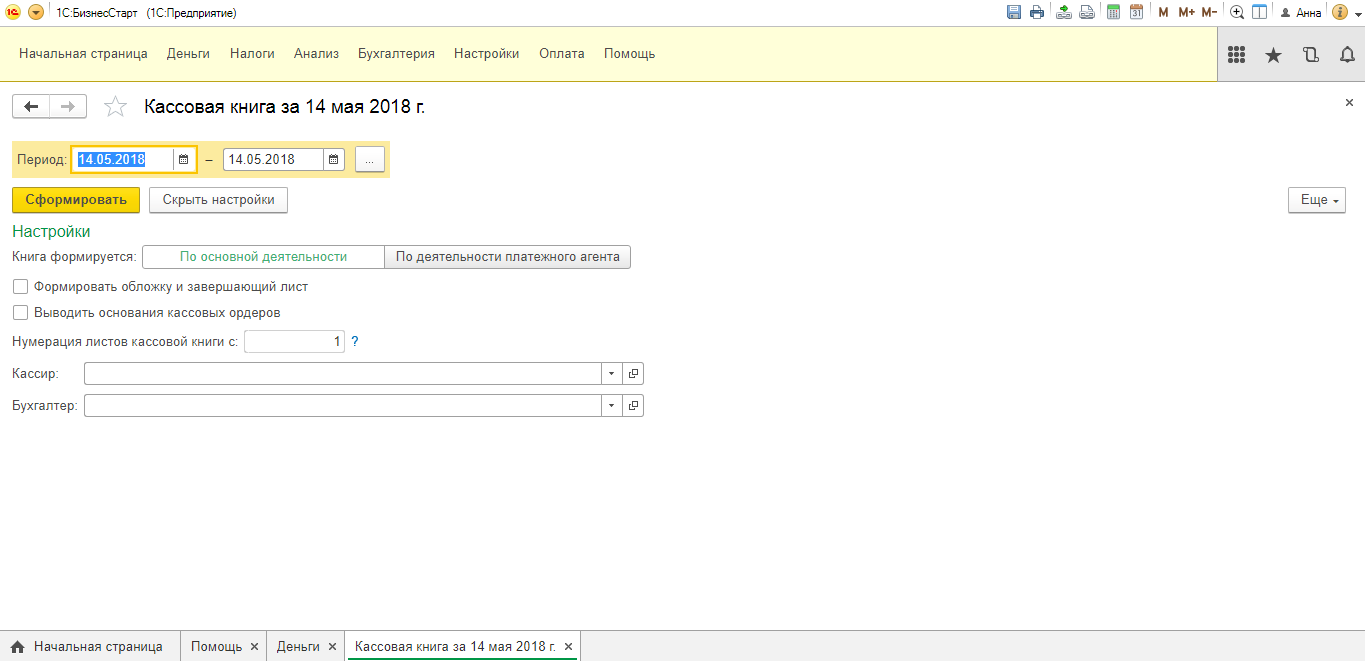Click the Бухгалтер input field
Viewport: 1365px width, 661px height.
tap(343, 406)
